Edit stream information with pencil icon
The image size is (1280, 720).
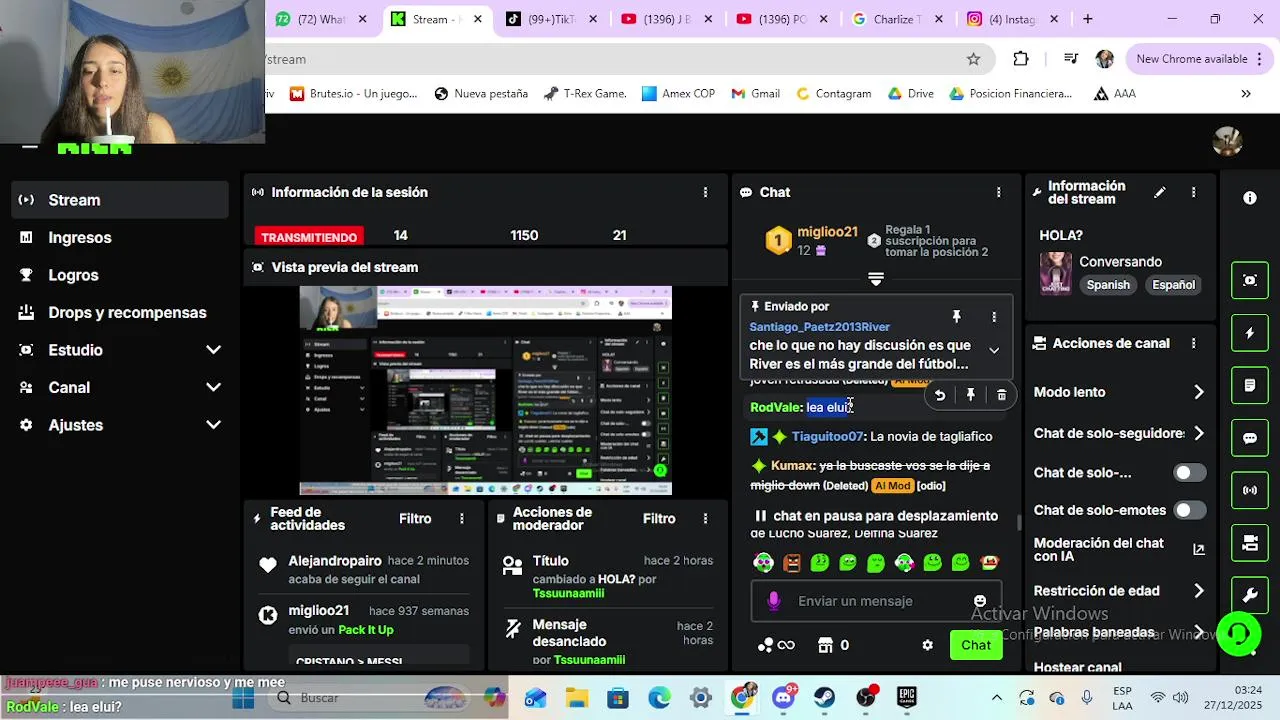click(1160, 192)
